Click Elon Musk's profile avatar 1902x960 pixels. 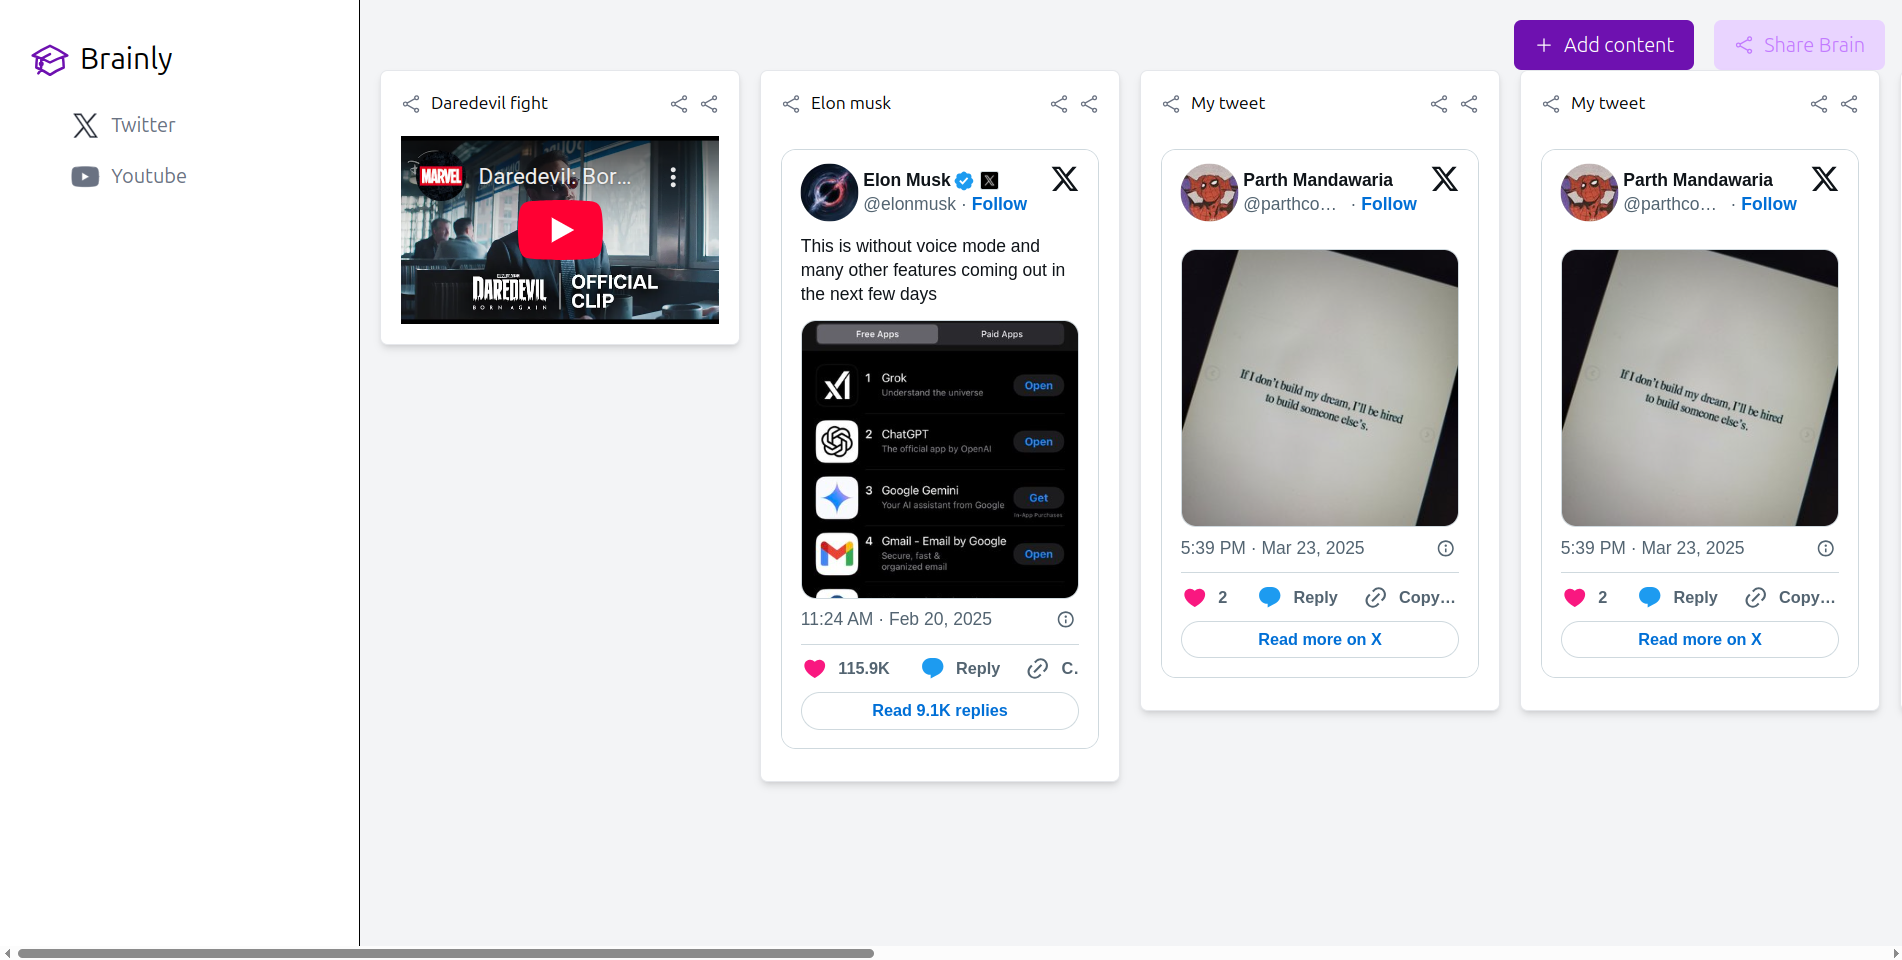(829, 192)
